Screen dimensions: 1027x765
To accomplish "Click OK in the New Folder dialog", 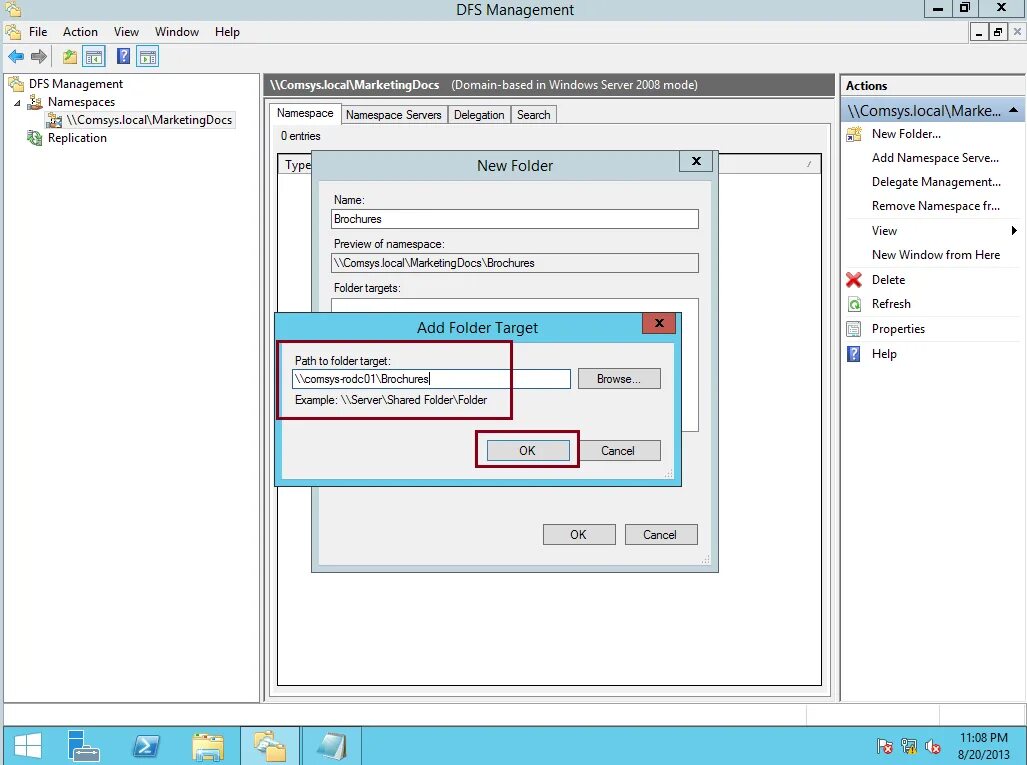I will pyautogui.click(x=579, y=534).
